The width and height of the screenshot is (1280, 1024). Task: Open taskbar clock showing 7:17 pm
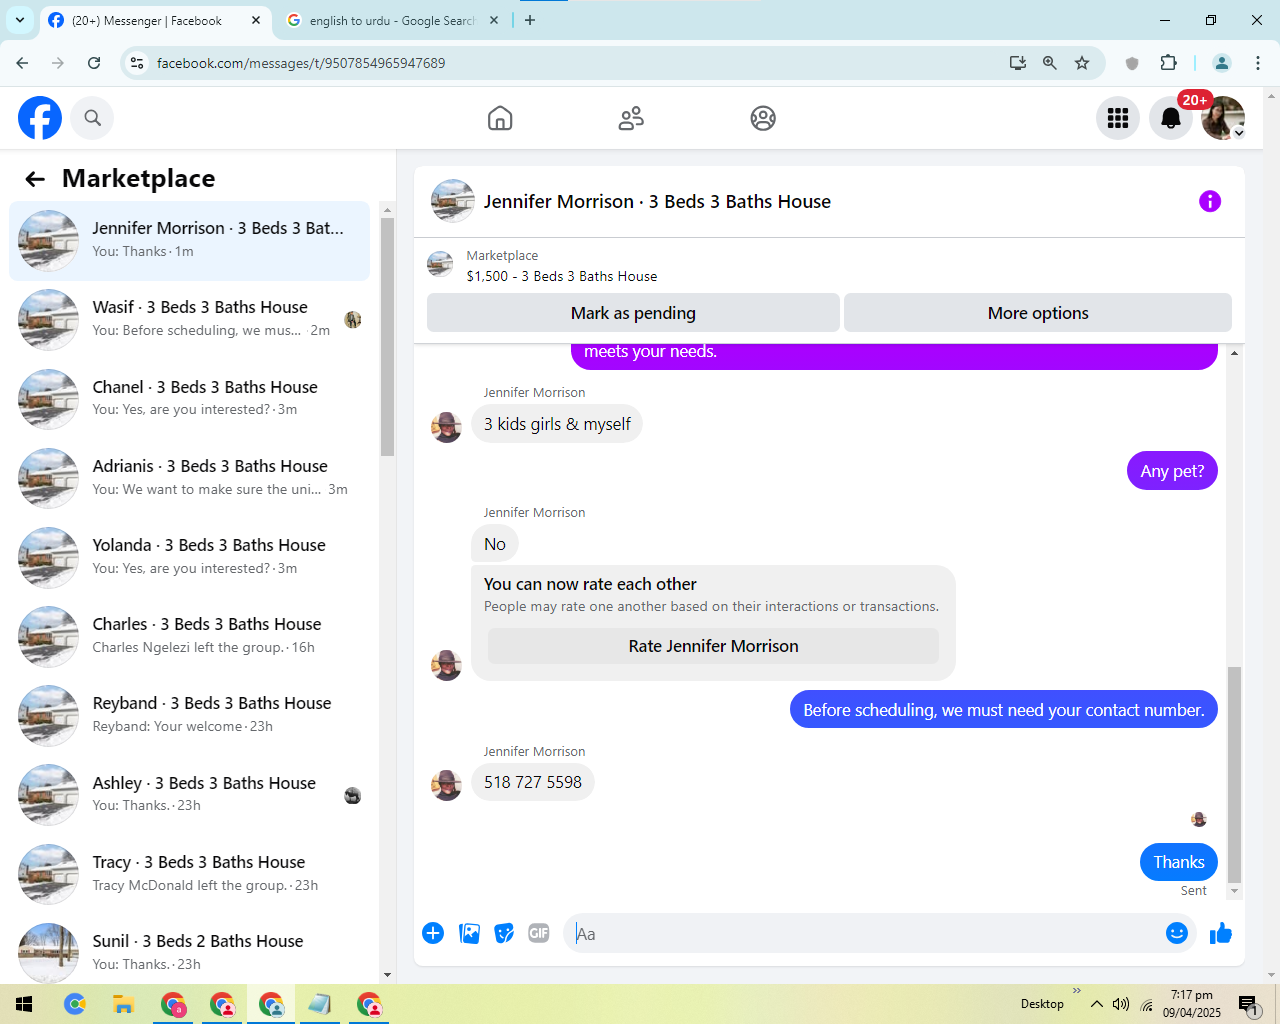pos(1192,1004)
